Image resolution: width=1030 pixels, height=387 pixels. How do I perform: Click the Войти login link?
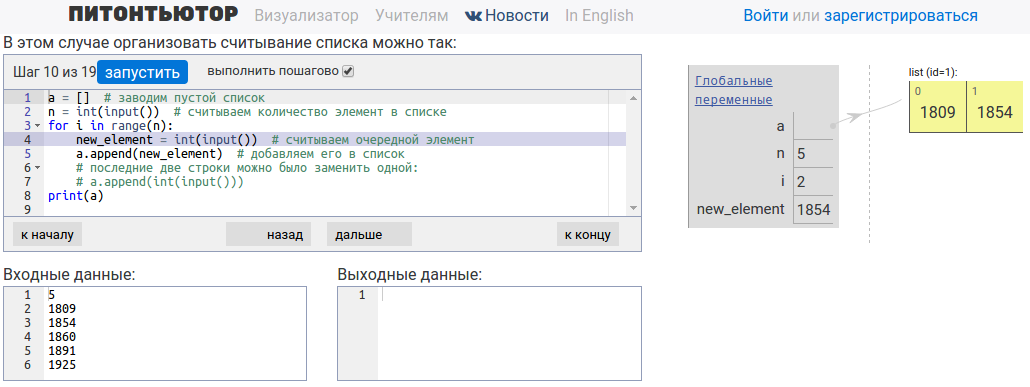tap(766, 16)
